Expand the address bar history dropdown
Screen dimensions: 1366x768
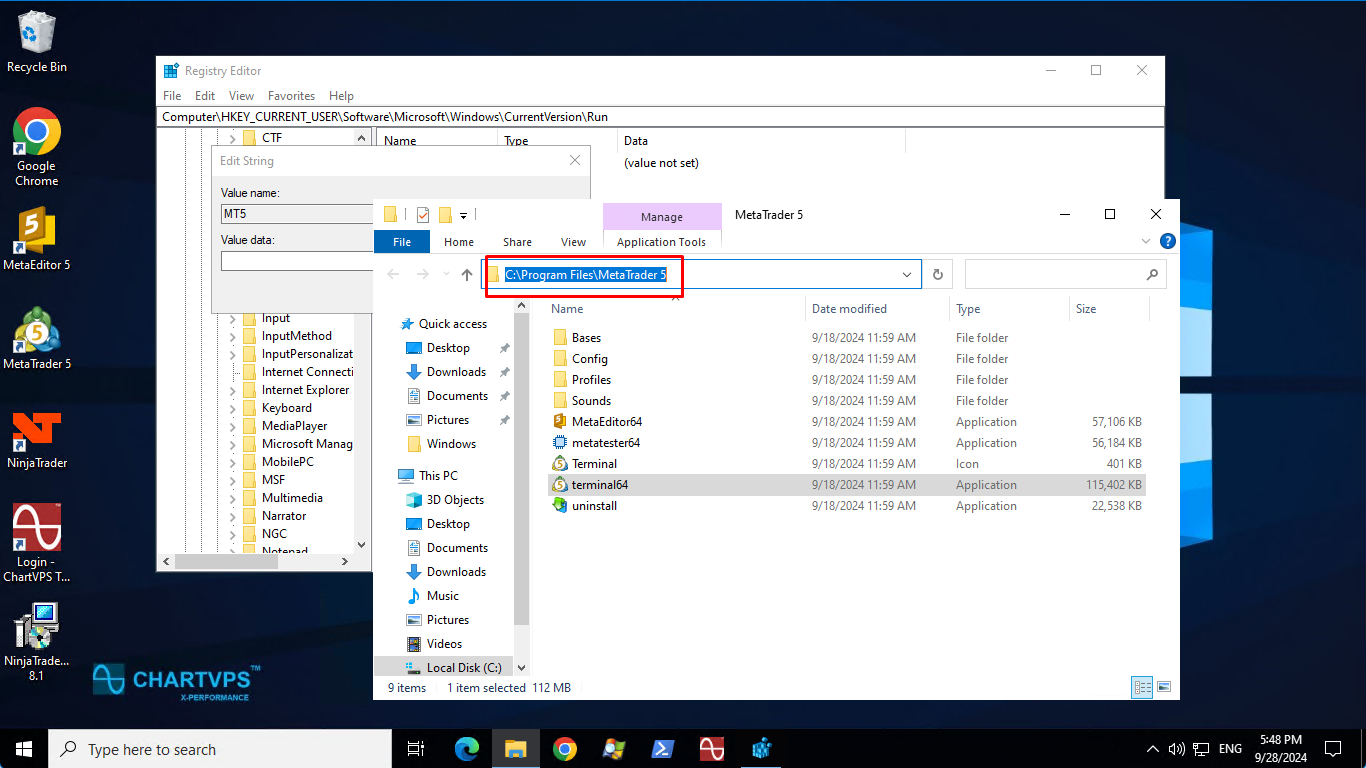pos(907,274)
